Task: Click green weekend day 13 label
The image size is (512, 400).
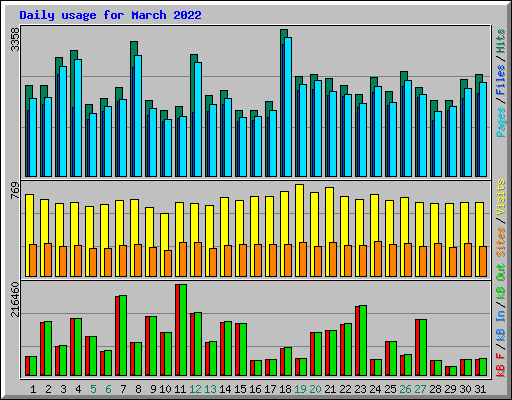Action: click(210, 389)
